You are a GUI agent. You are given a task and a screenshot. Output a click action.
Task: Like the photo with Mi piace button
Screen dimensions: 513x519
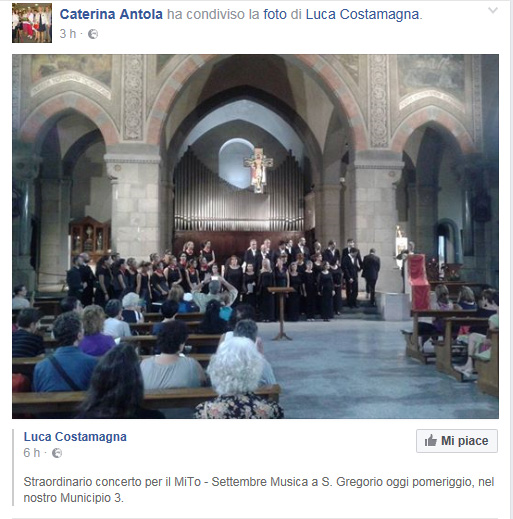pos(457,441)
